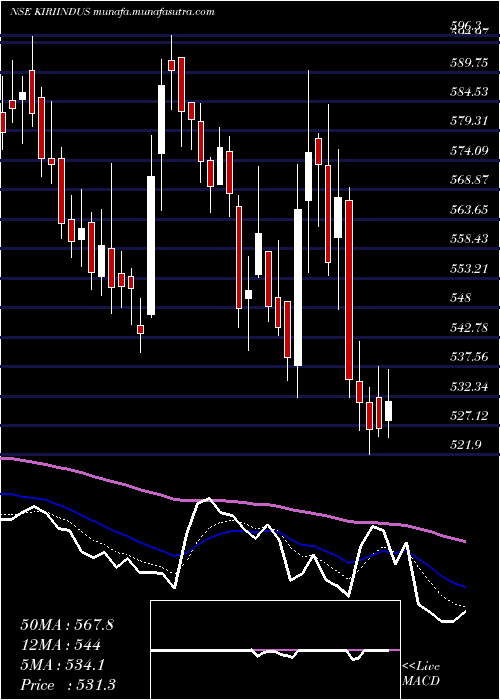Click the 589.75 price axis label
Image resolution: width=500 pixels, height=700 pixels.
coord(468,62)
